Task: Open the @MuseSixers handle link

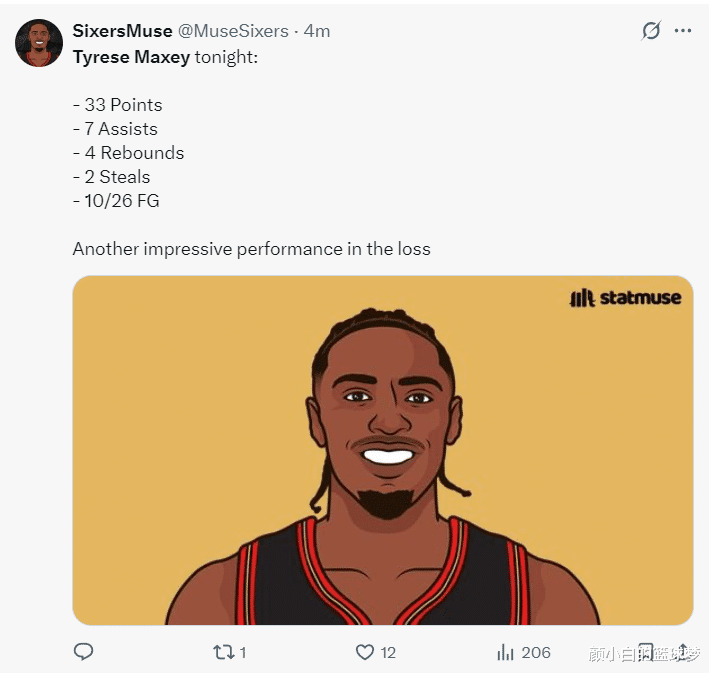Action: 233,31
